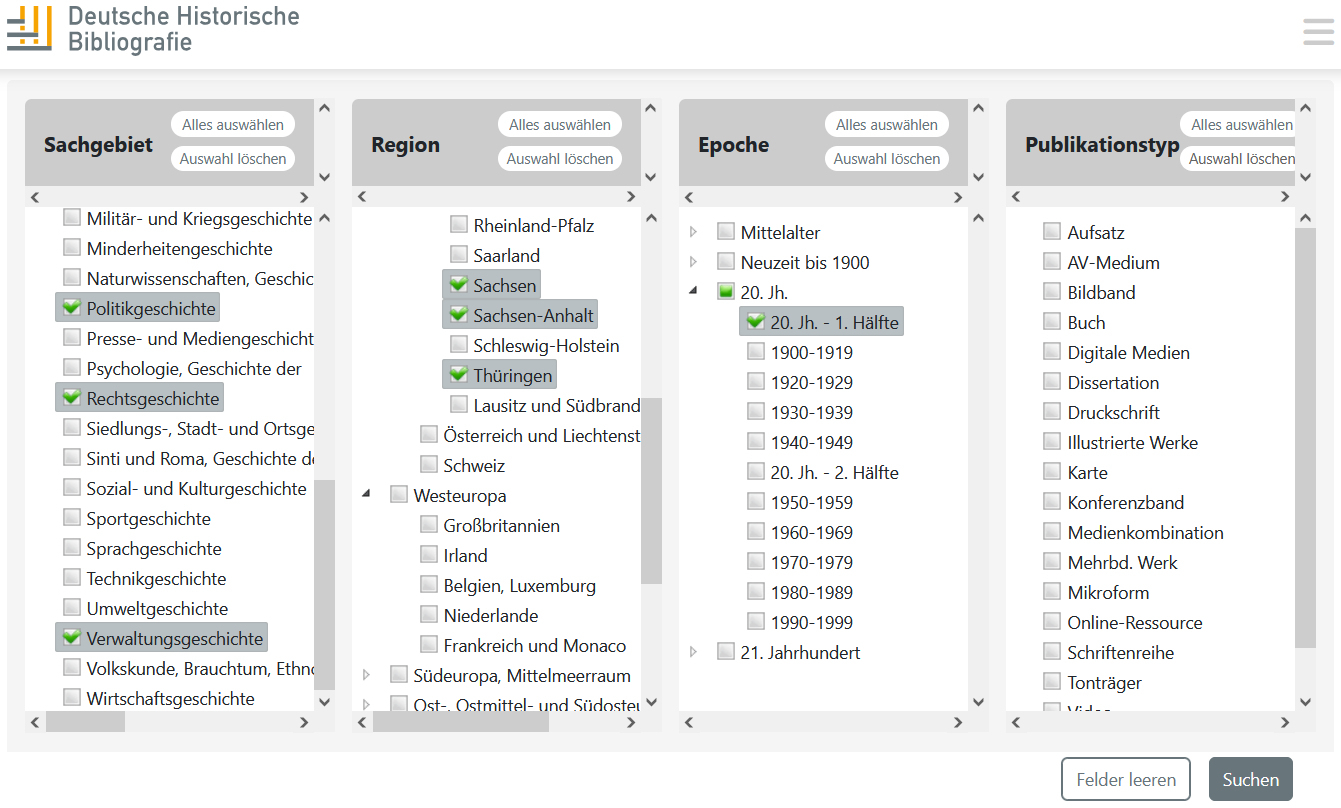
Task: Click left scroll arrow under Region header
Action: pos(362,197)
